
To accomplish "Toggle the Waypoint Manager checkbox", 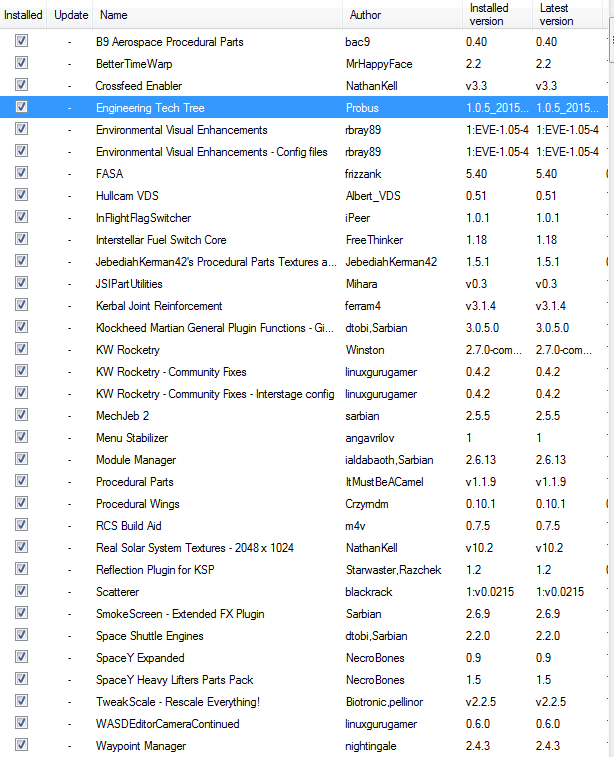I will click(21, 745).
